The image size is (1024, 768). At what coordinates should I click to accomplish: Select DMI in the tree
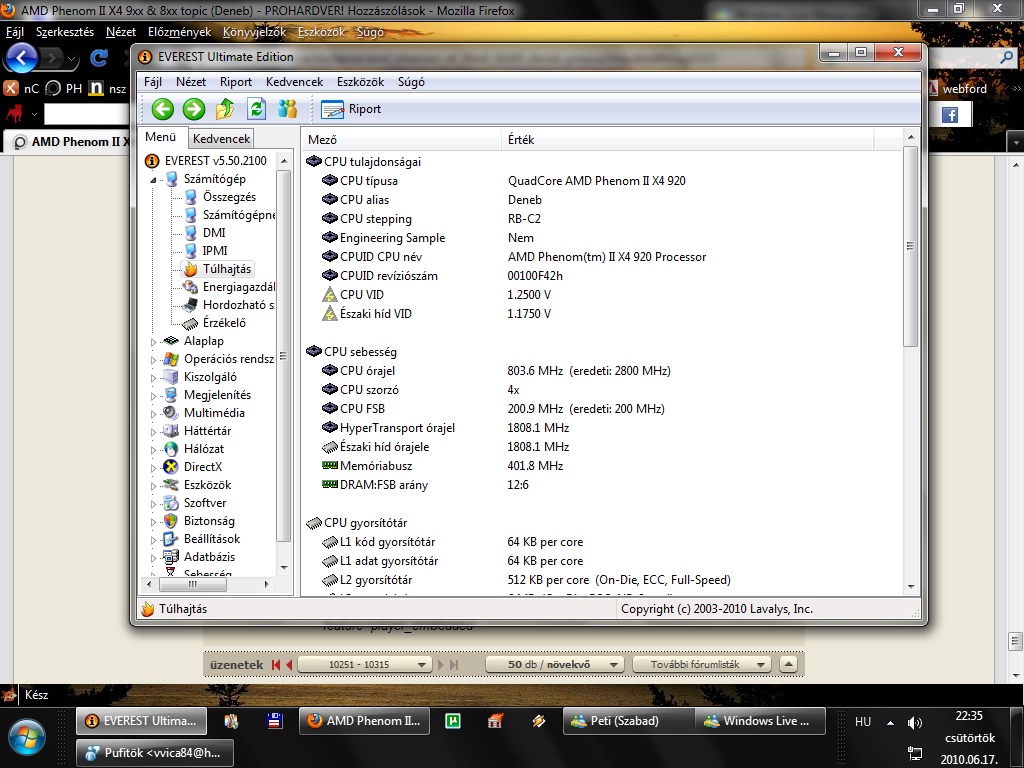pos(214,232)
